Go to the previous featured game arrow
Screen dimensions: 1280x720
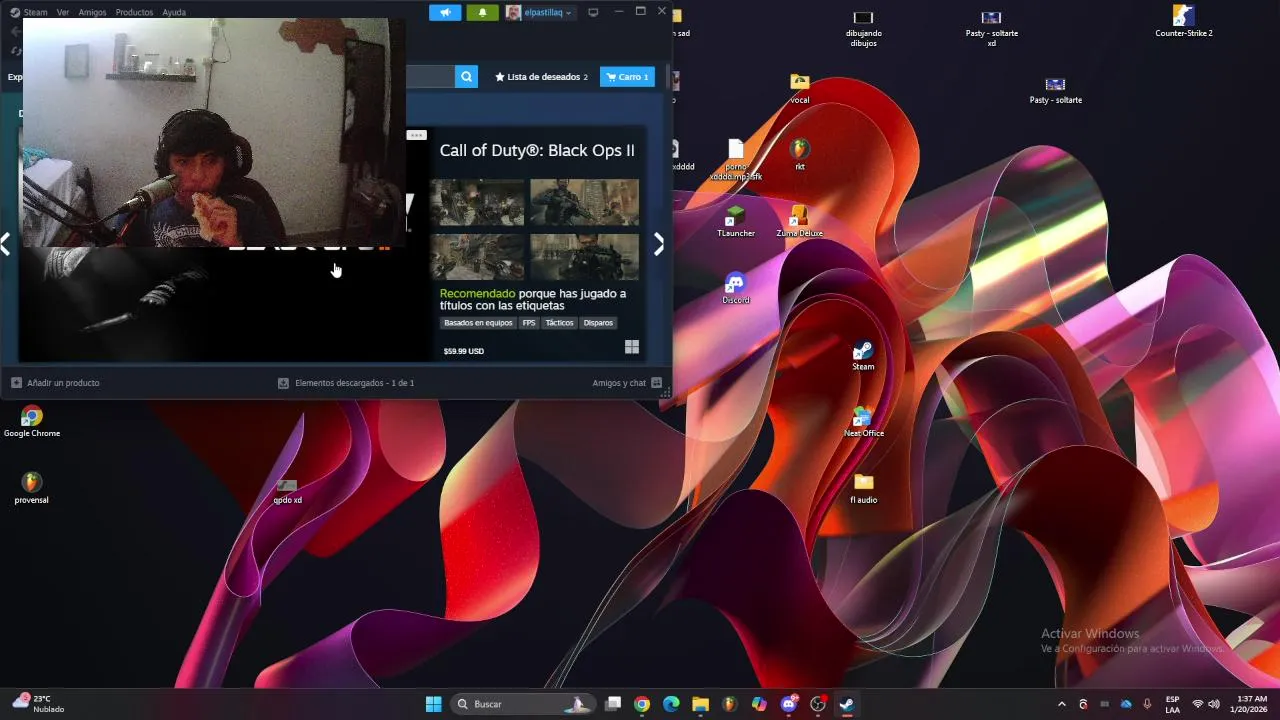pos(6,244)
